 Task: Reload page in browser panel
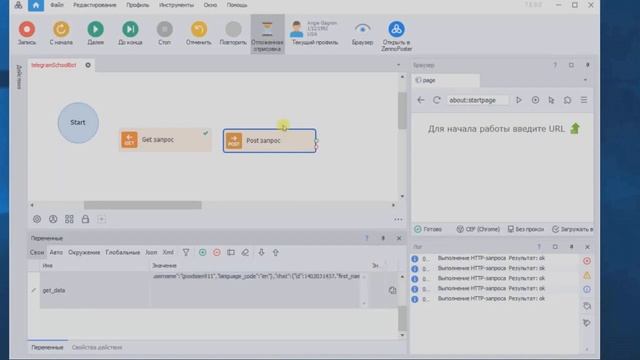point(437,100)
